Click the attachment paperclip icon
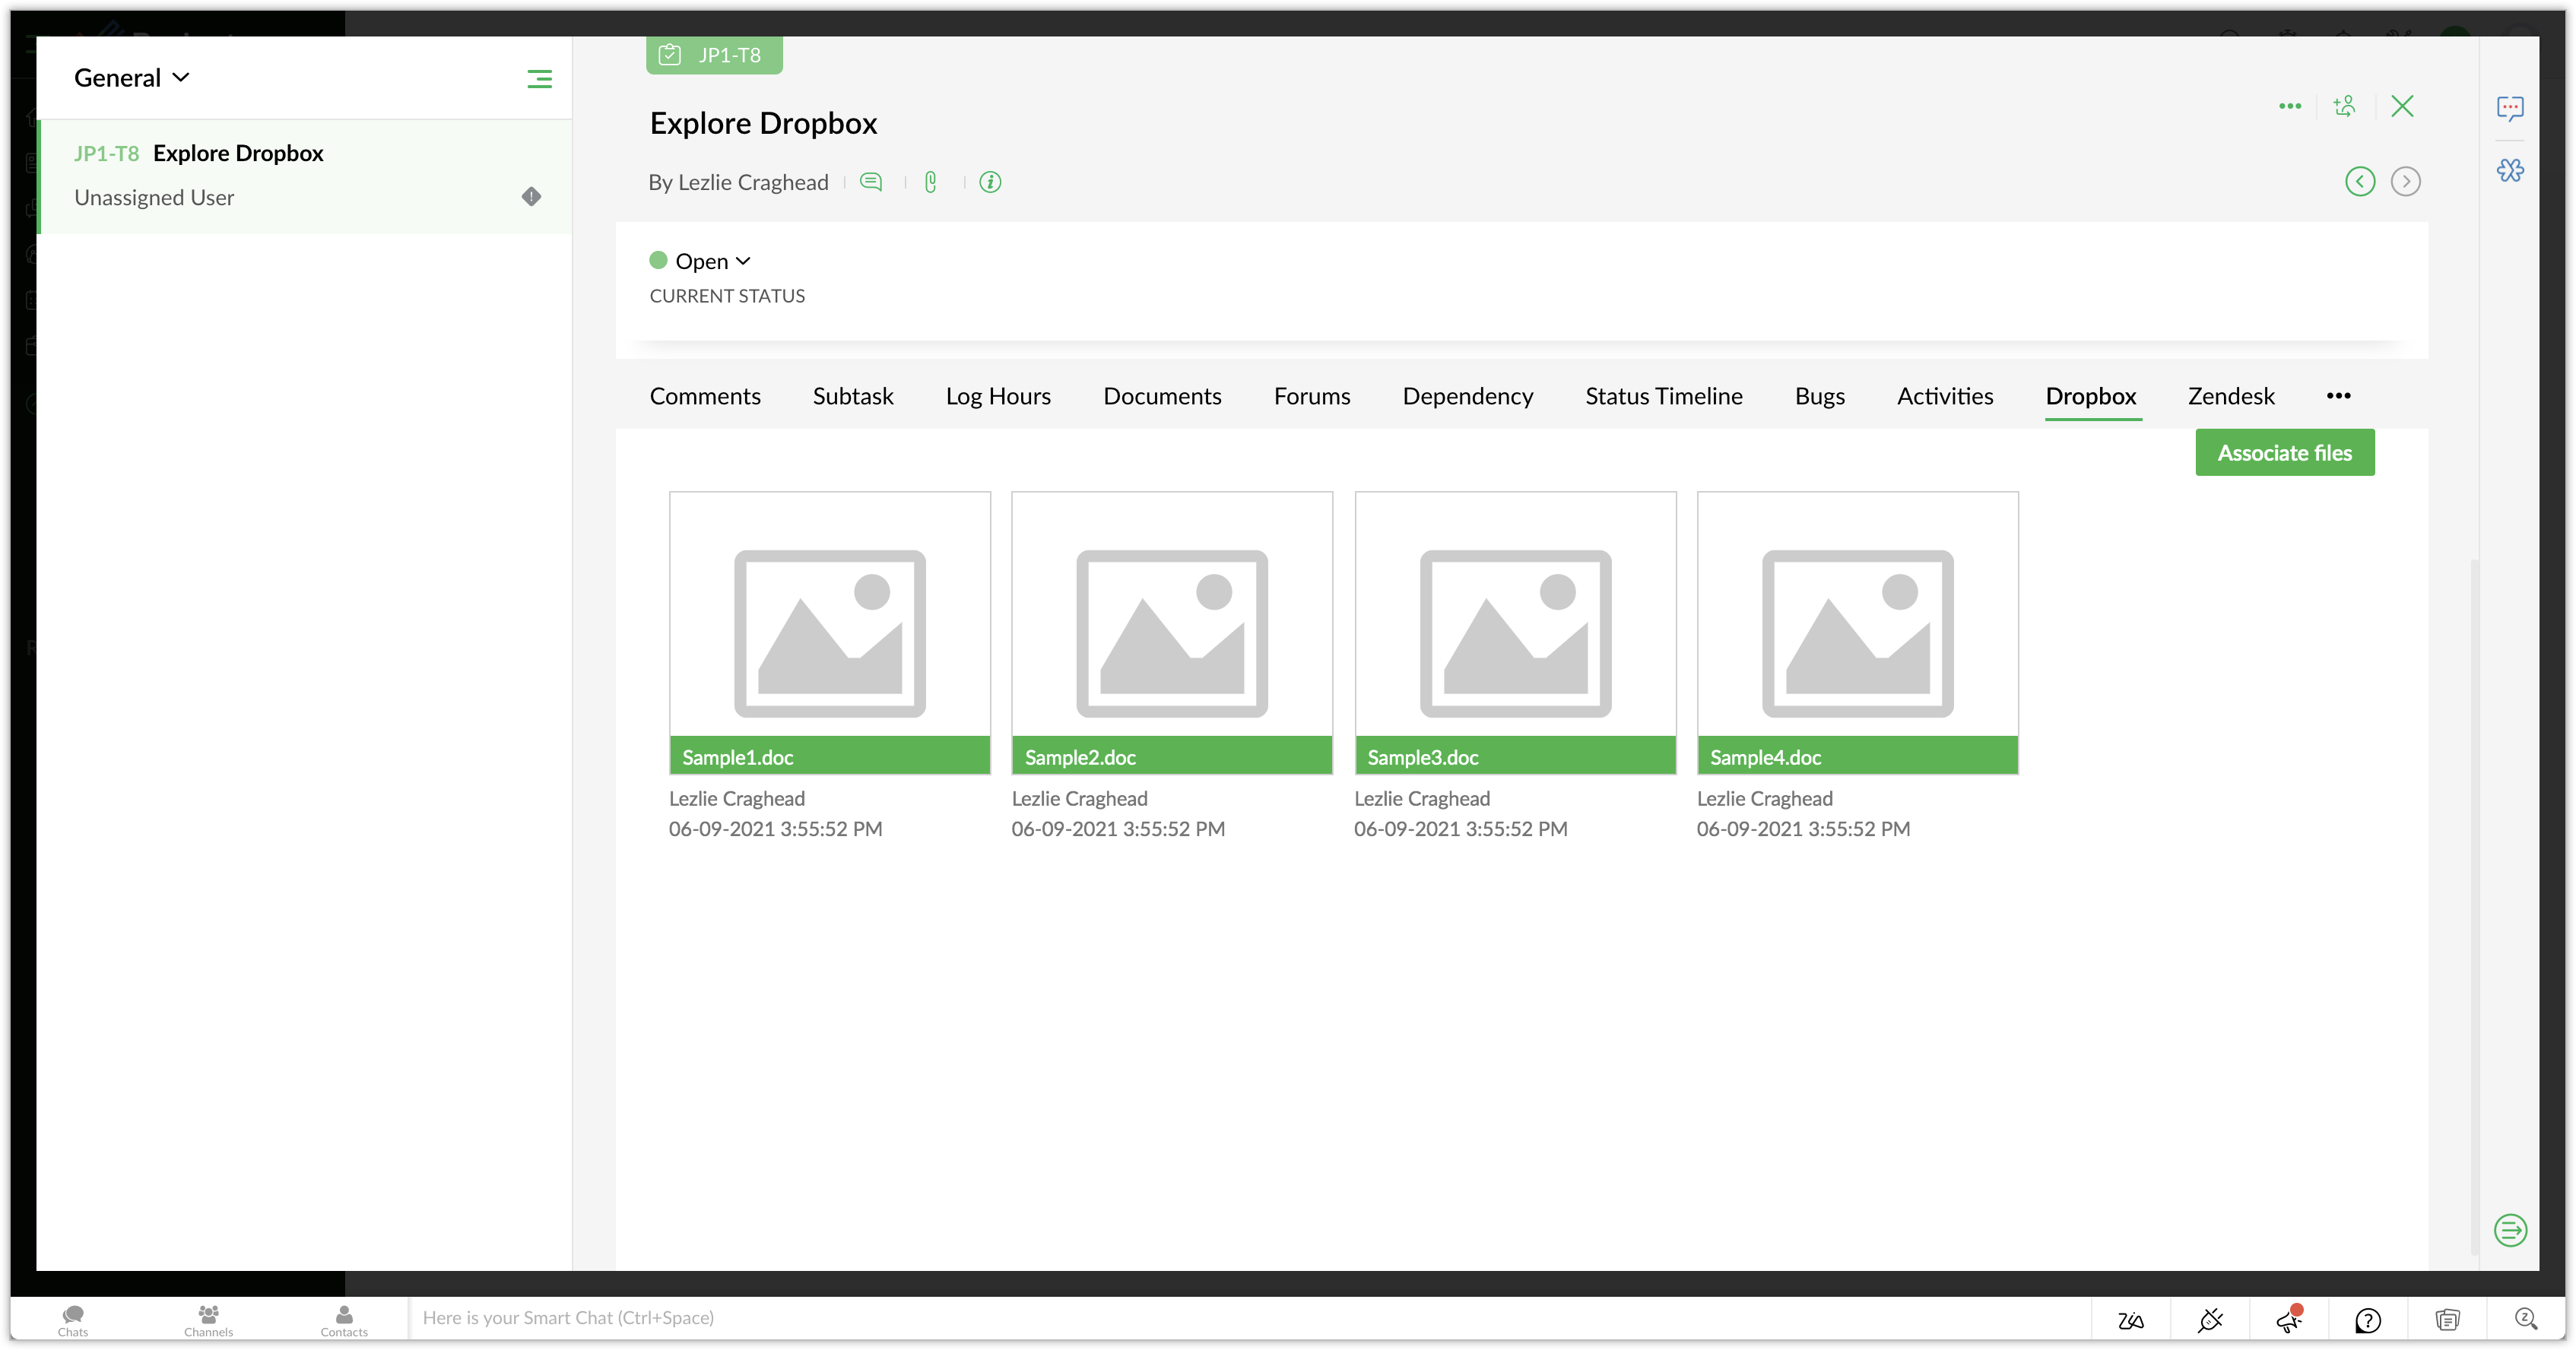 click(930, 182)
